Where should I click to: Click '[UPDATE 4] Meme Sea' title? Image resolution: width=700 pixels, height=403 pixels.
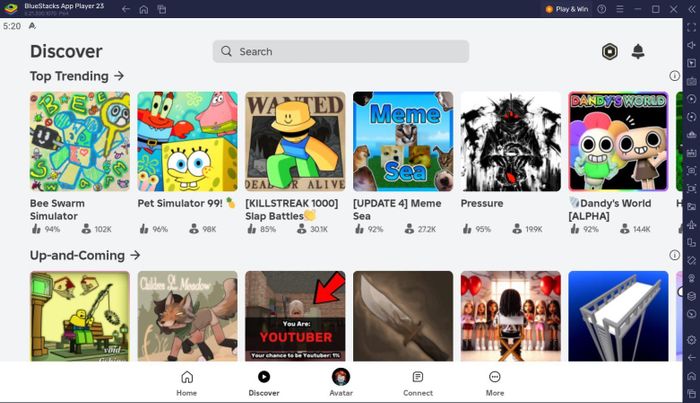tap(397, 209)
